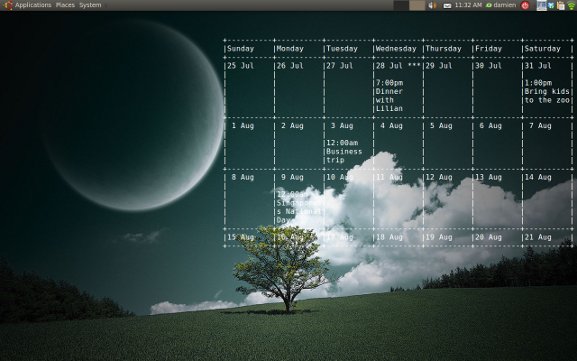Click the 7:00pm Dinner with Lilian event
The width and height of the screenshot is (577, 361).
click(x=389, y=96)
